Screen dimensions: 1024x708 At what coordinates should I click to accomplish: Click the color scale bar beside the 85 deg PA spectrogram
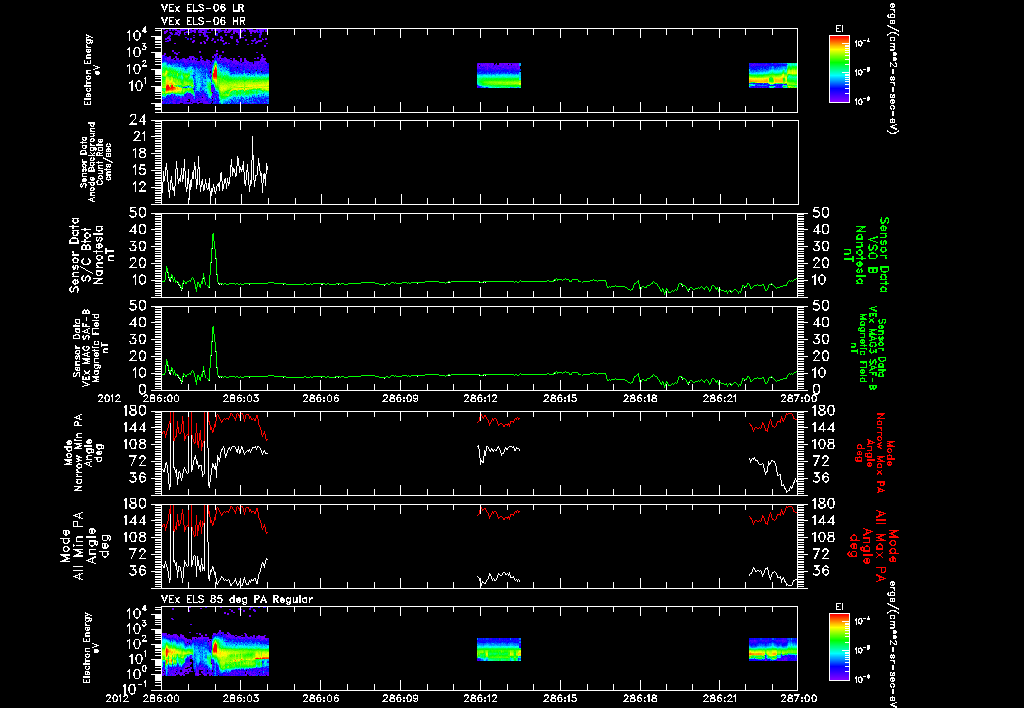(x=839, y=647)
